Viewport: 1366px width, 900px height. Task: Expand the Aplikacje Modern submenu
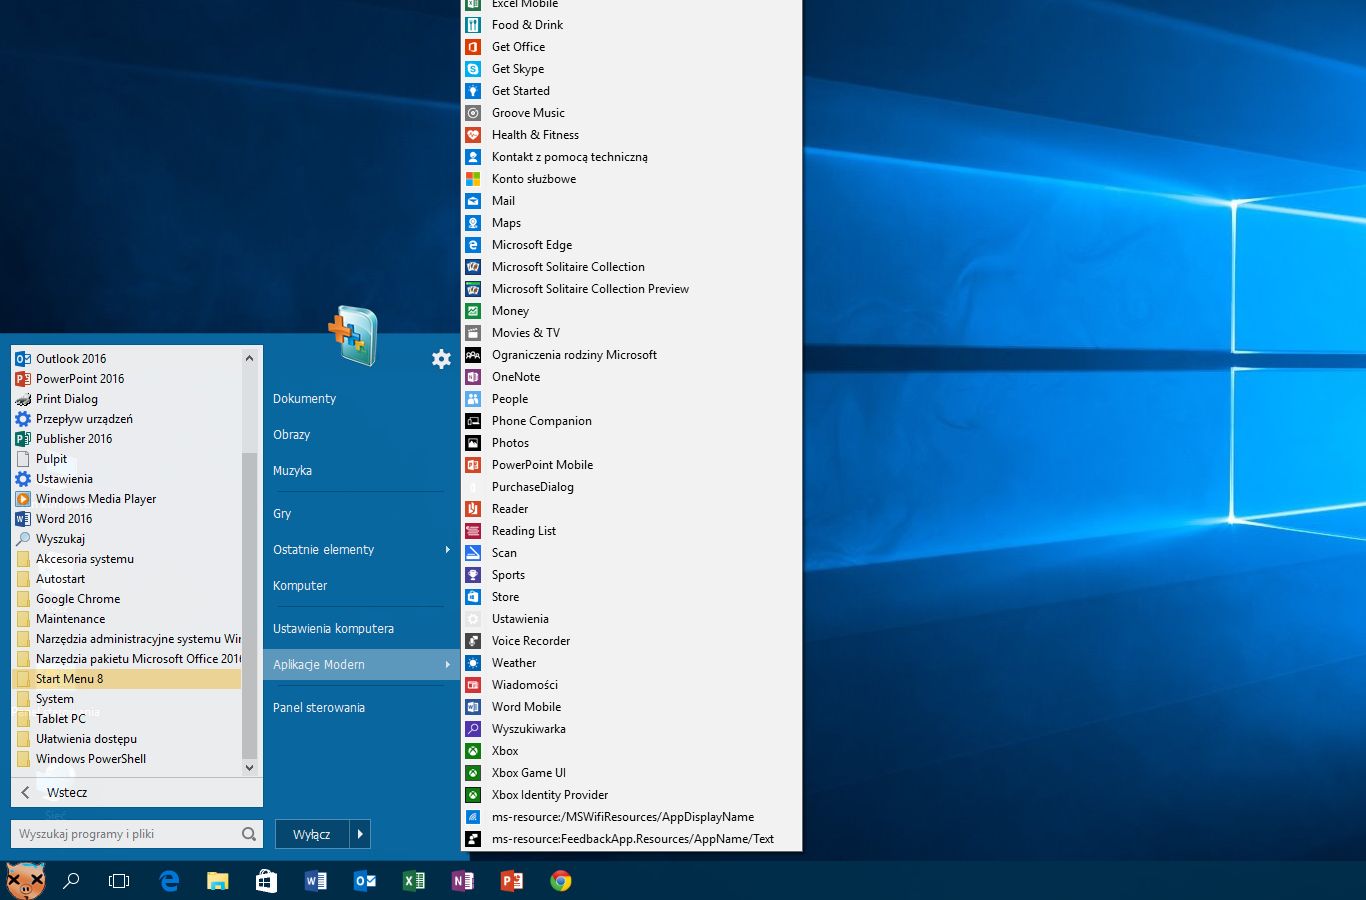448,665
